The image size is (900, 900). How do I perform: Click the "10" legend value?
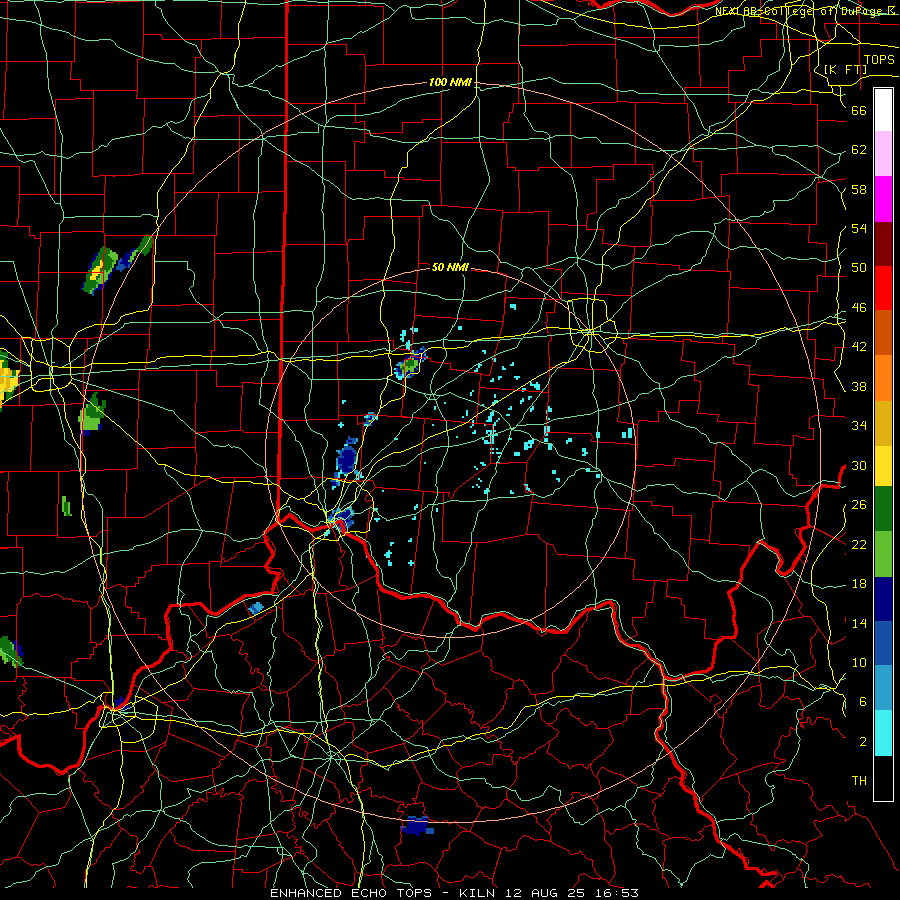859,662
